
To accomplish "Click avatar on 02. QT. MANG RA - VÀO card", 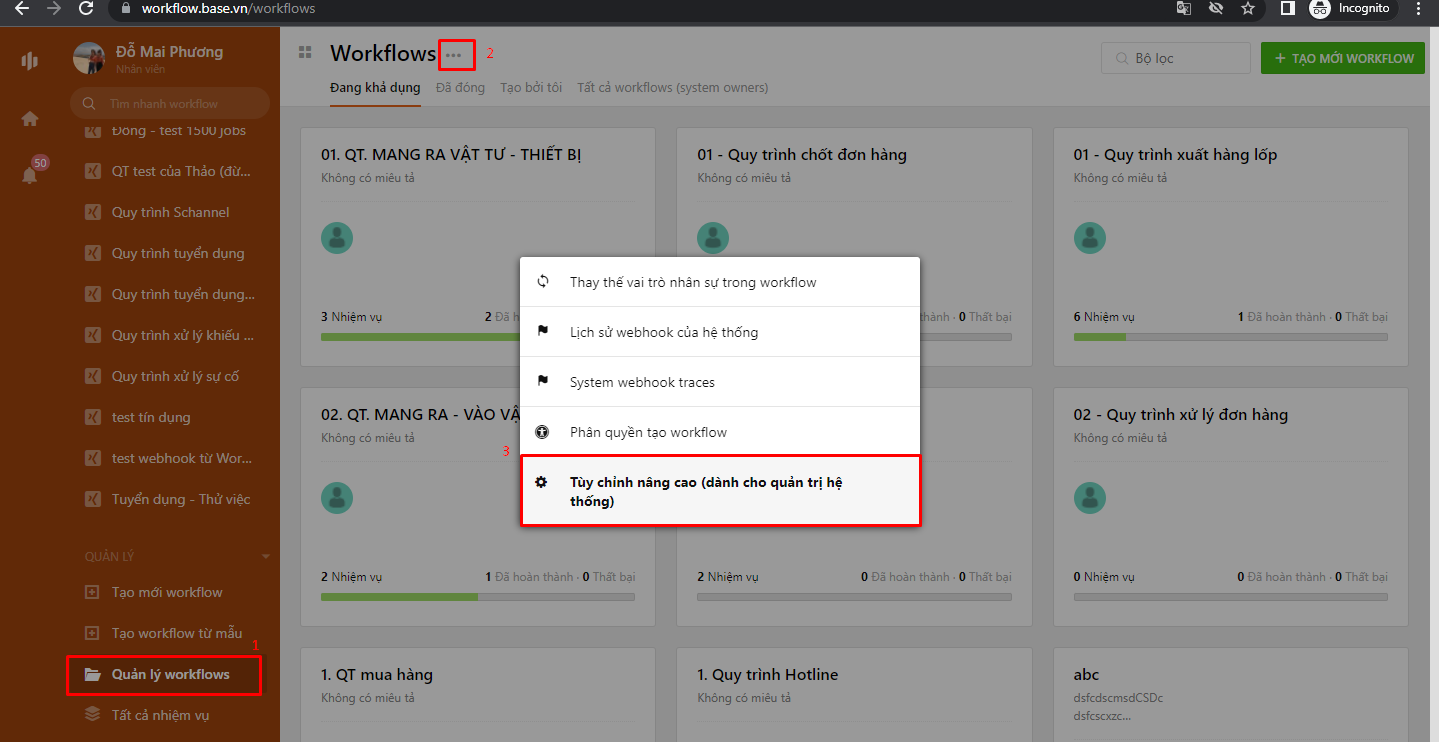I will (337, 497).
